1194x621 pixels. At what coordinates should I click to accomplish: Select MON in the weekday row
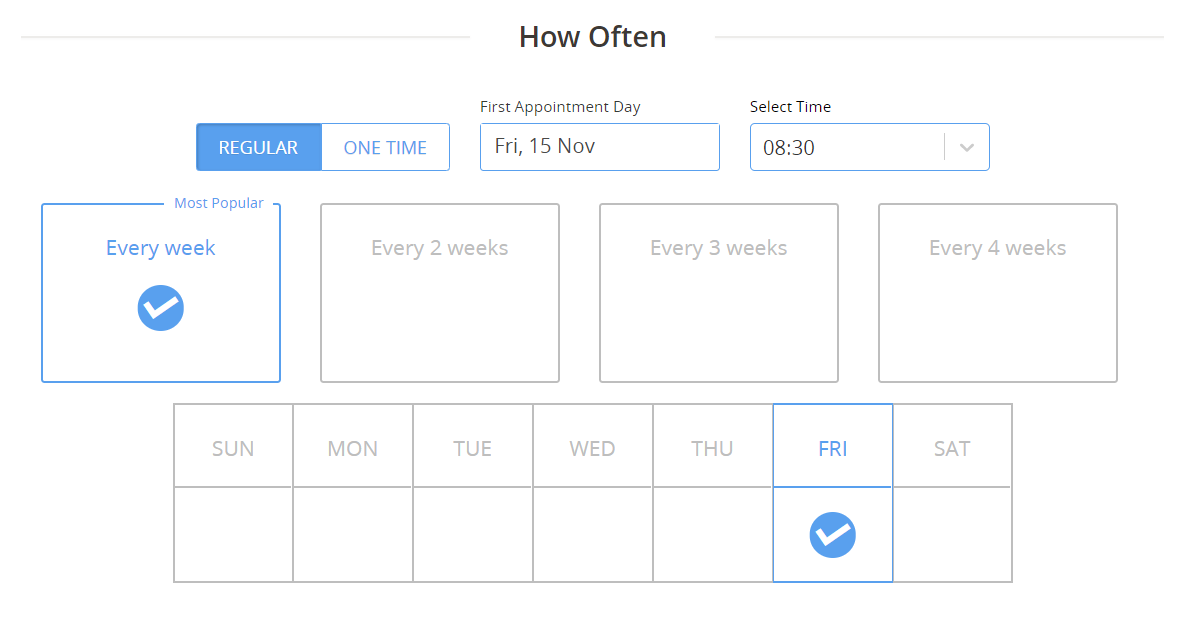tap(353, 446)
